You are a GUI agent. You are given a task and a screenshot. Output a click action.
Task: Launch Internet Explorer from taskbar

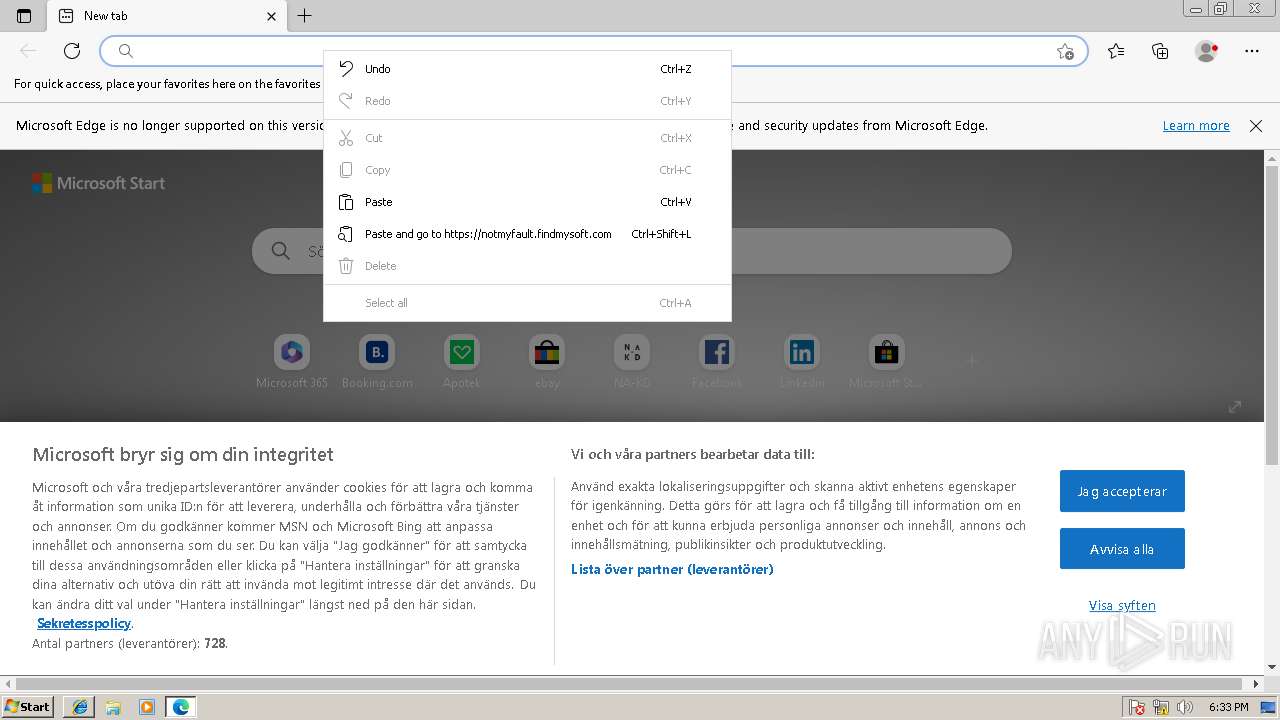[79, 706]
